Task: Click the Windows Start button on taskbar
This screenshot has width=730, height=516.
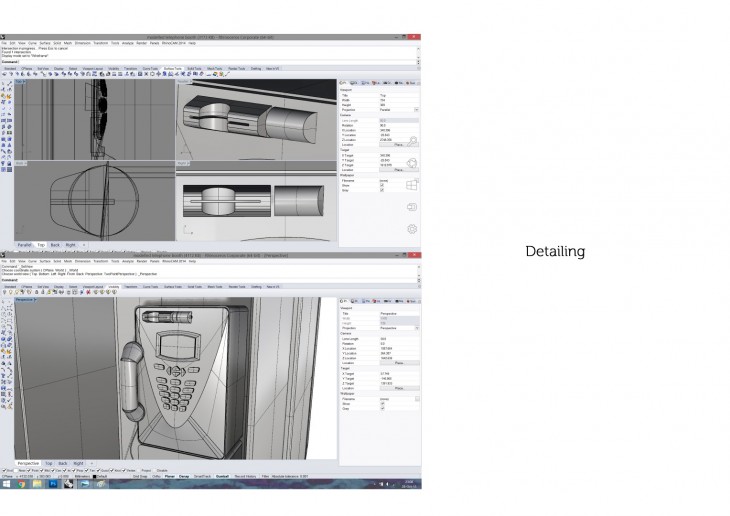Action: tap(6, 484)
